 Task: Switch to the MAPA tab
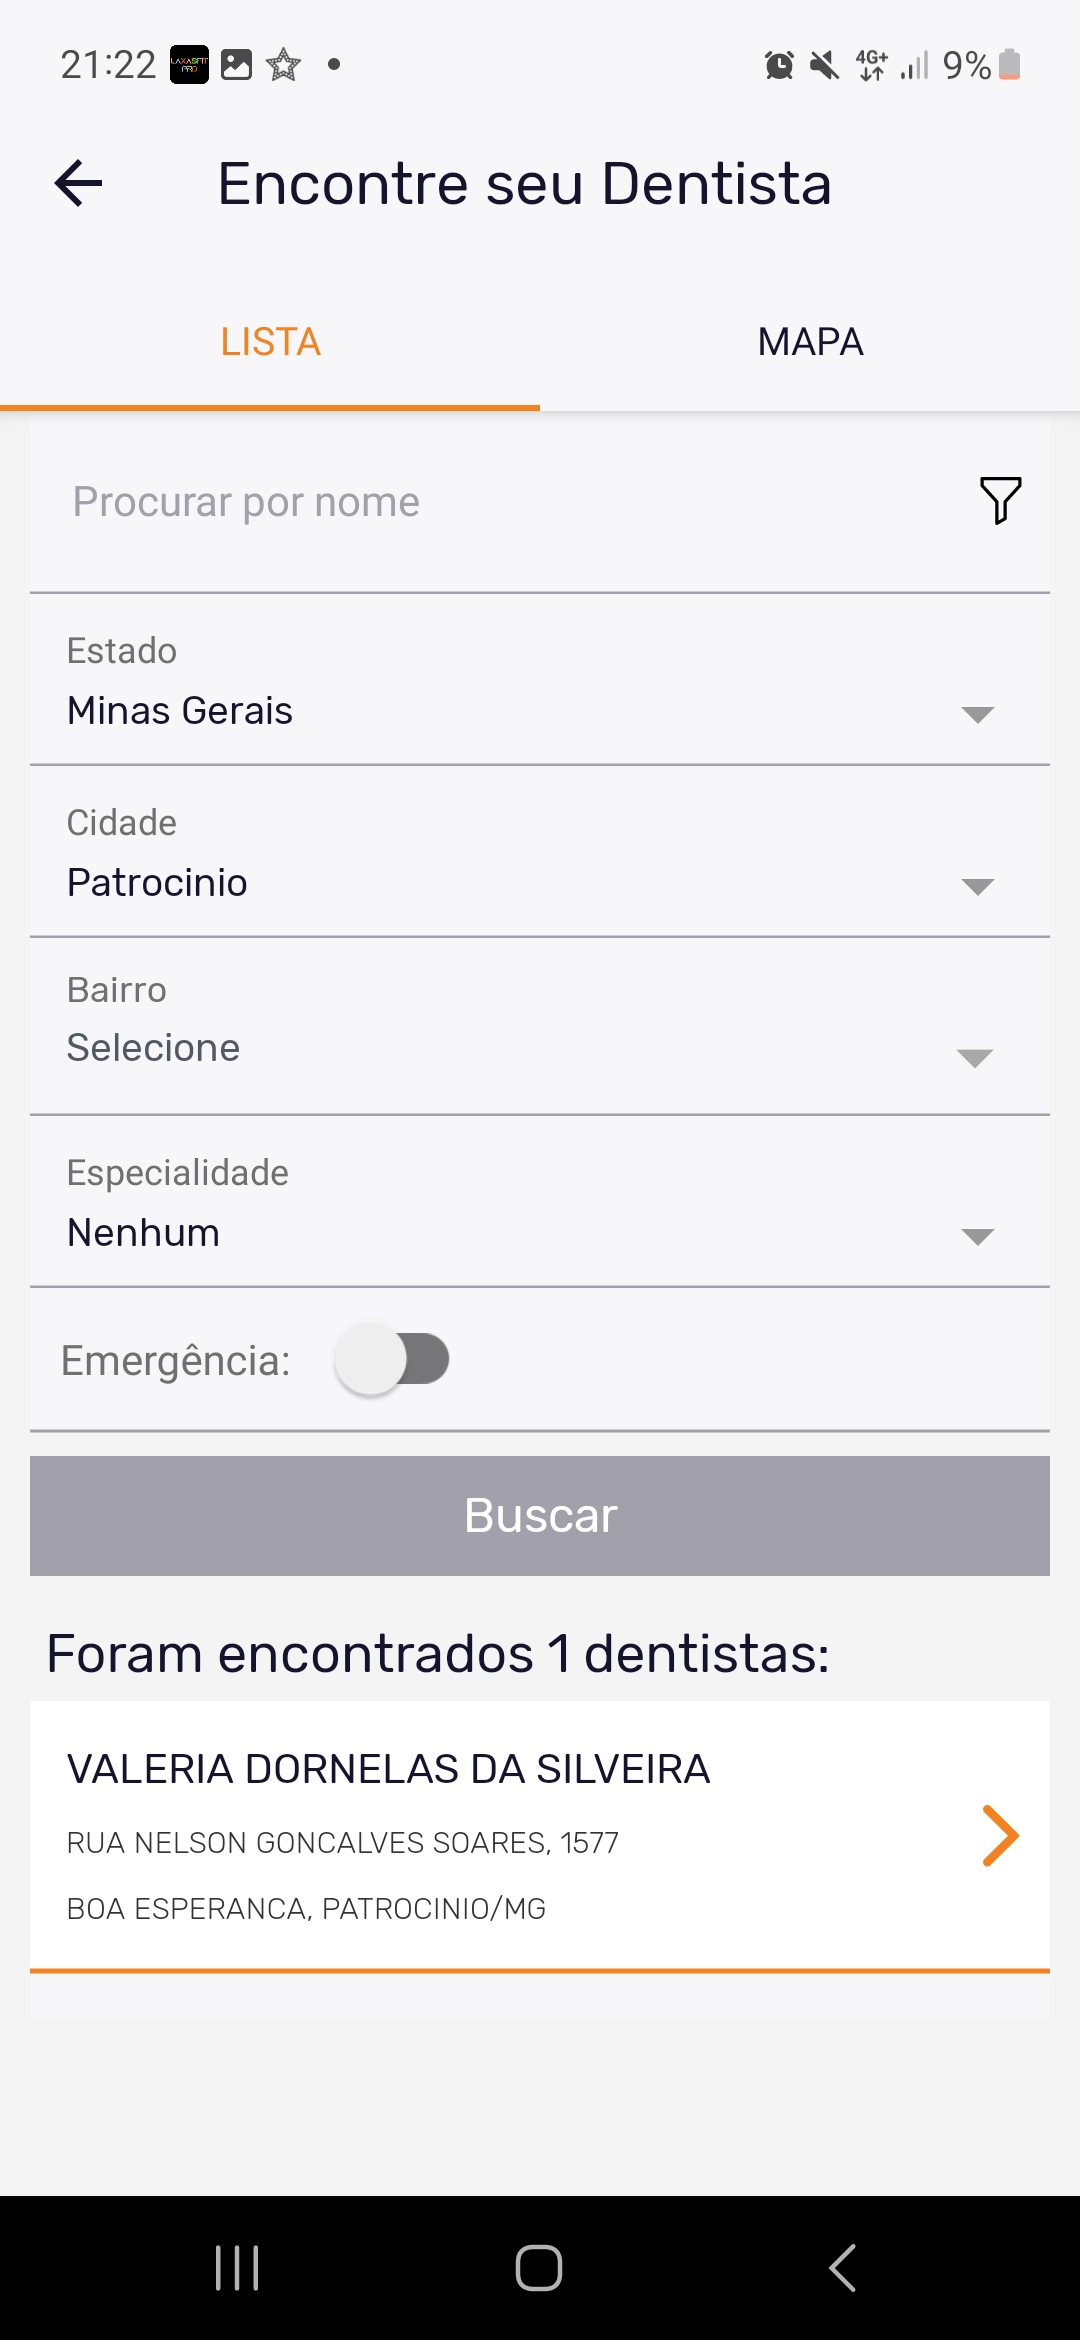click(x=810, y=342)
